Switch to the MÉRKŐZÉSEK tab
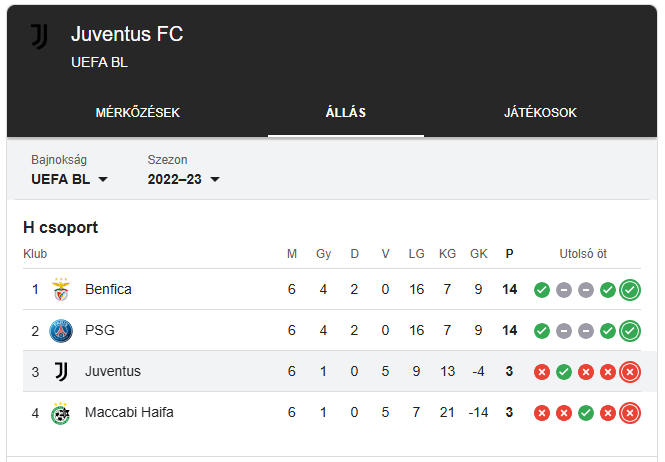665x462 pixels. tap(137, 113)
